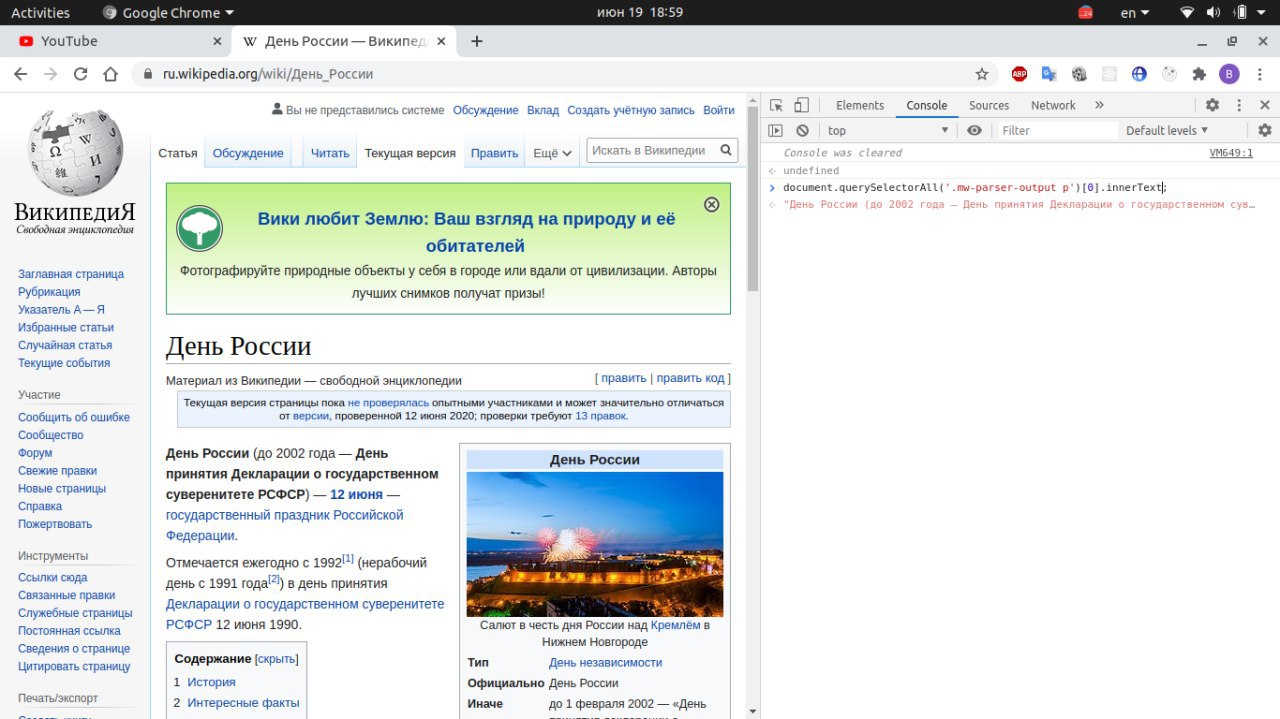Close the DevTools panel
Viewport: 1280px width, 719px height.
pyautogui.click(x=1265, y=105)
